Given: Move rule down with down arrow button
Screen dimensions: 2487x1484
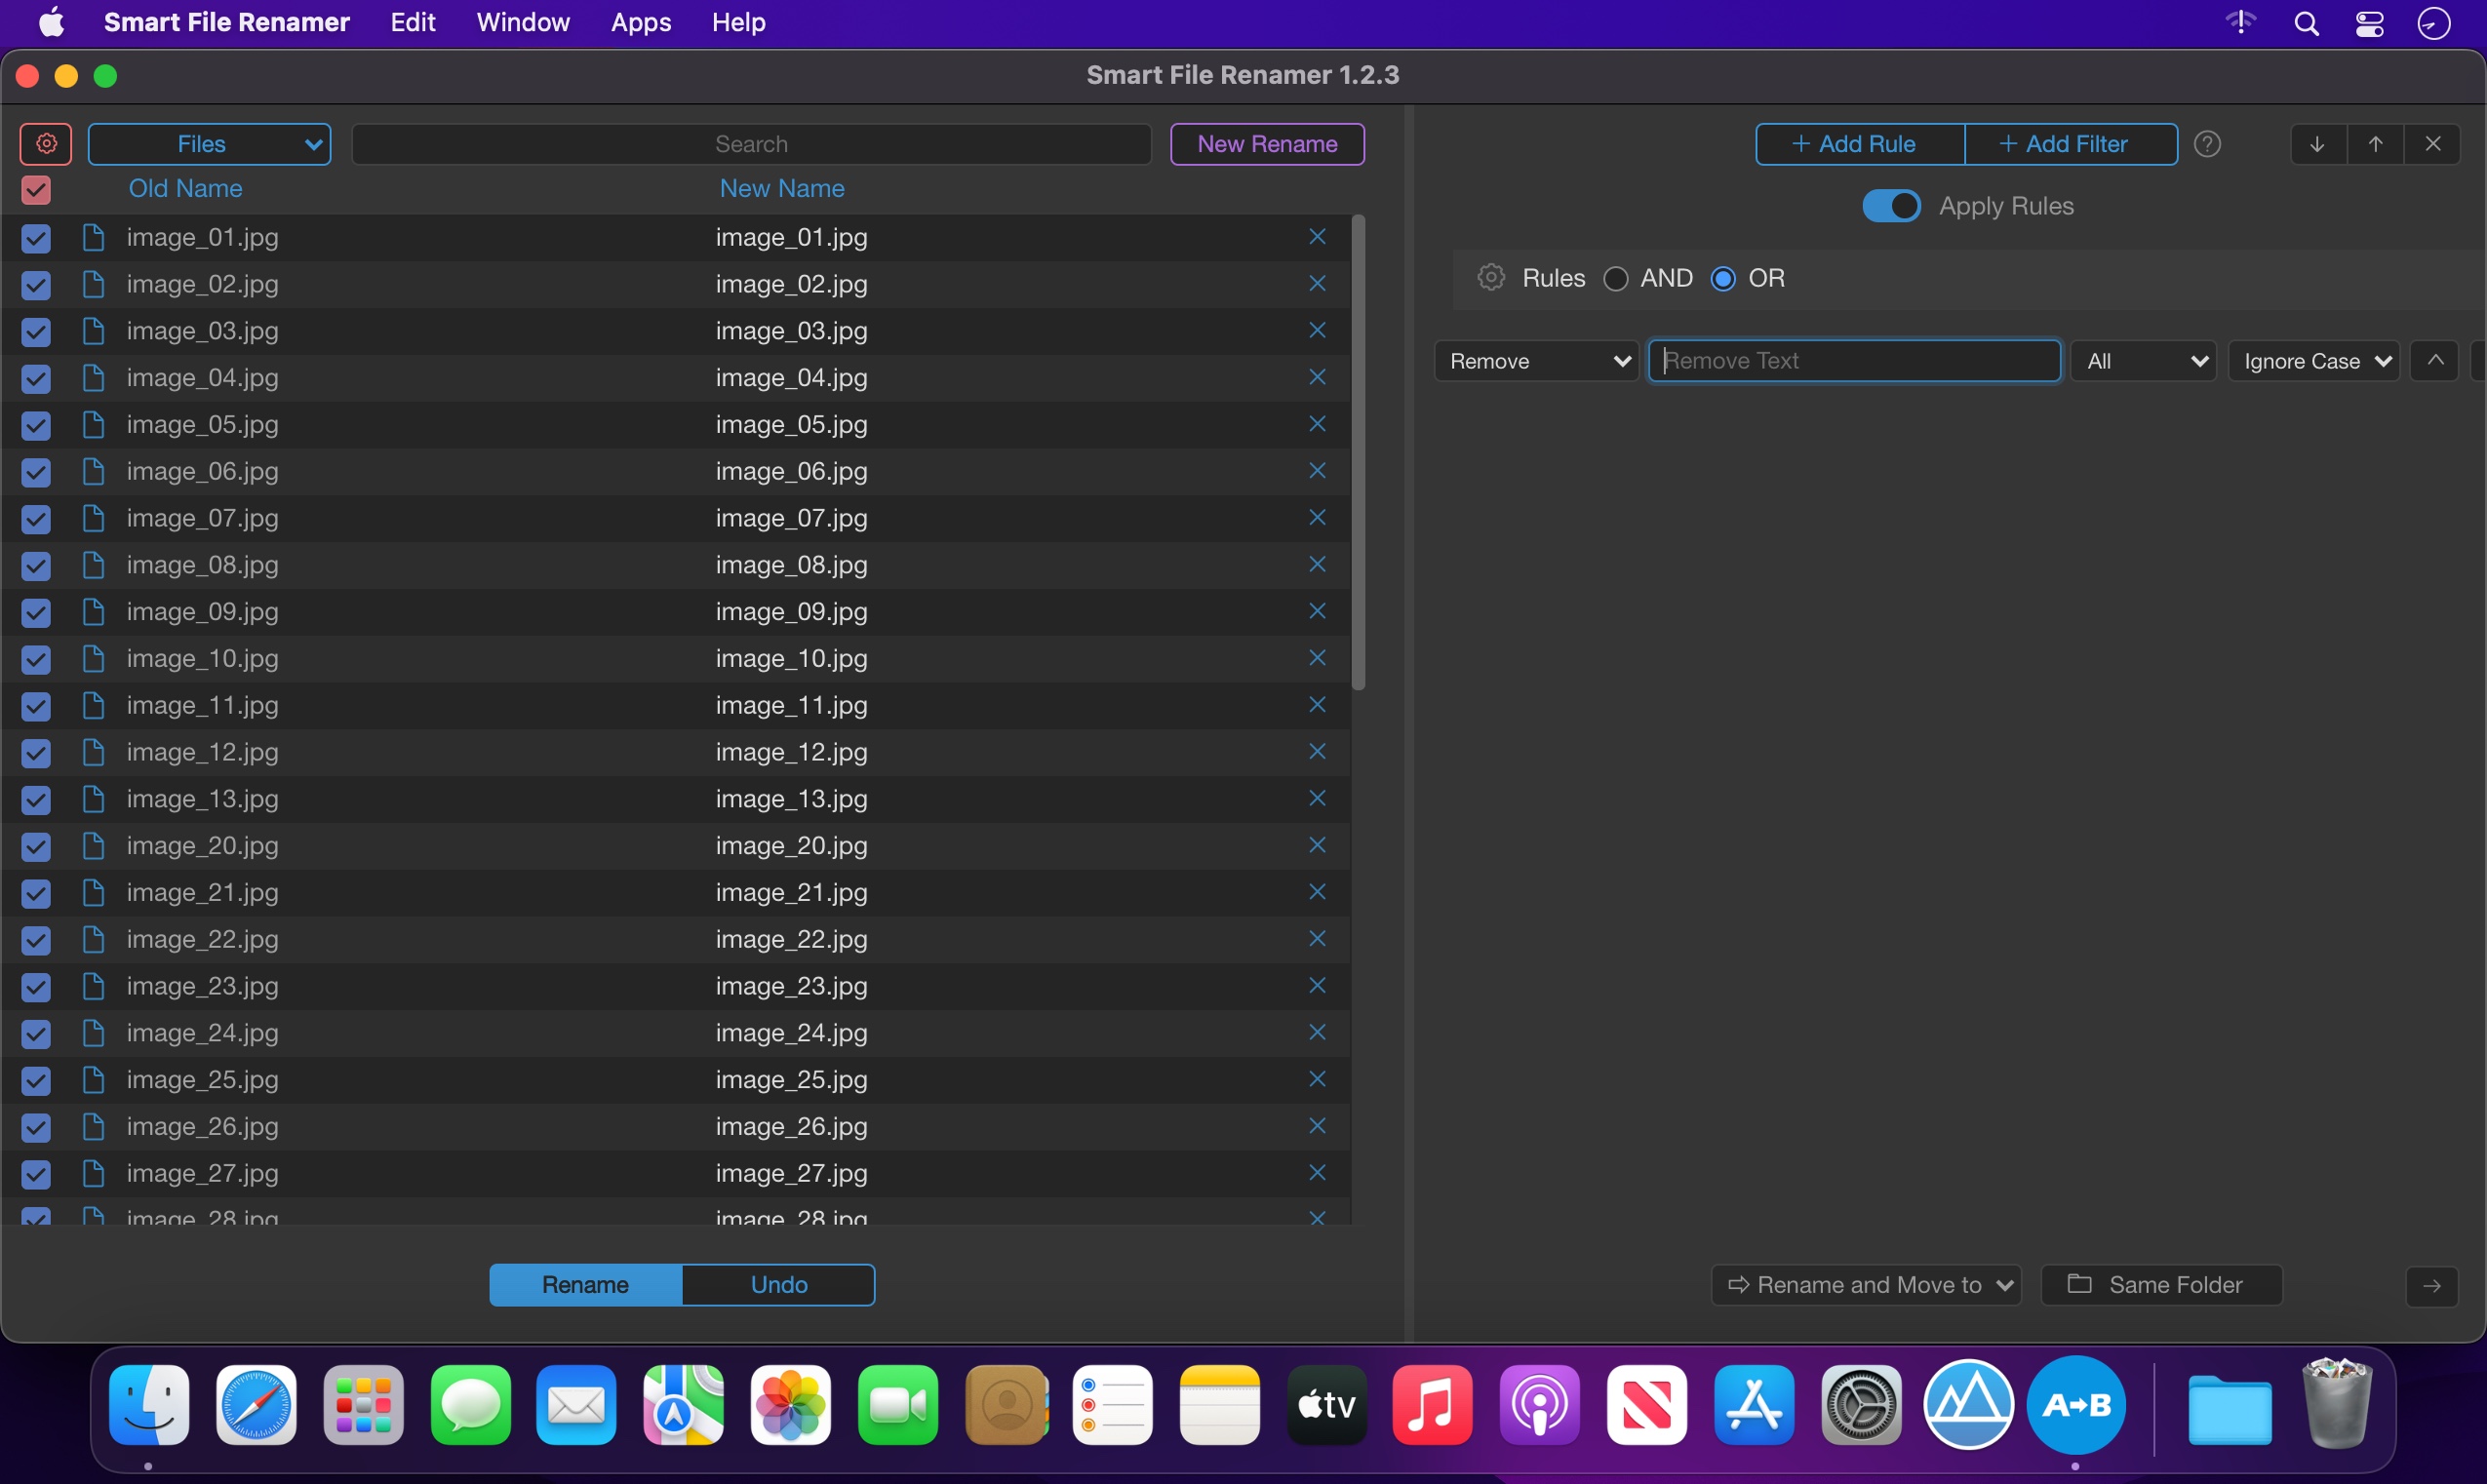Looking at the screenshot, I should pos(2317,144).
